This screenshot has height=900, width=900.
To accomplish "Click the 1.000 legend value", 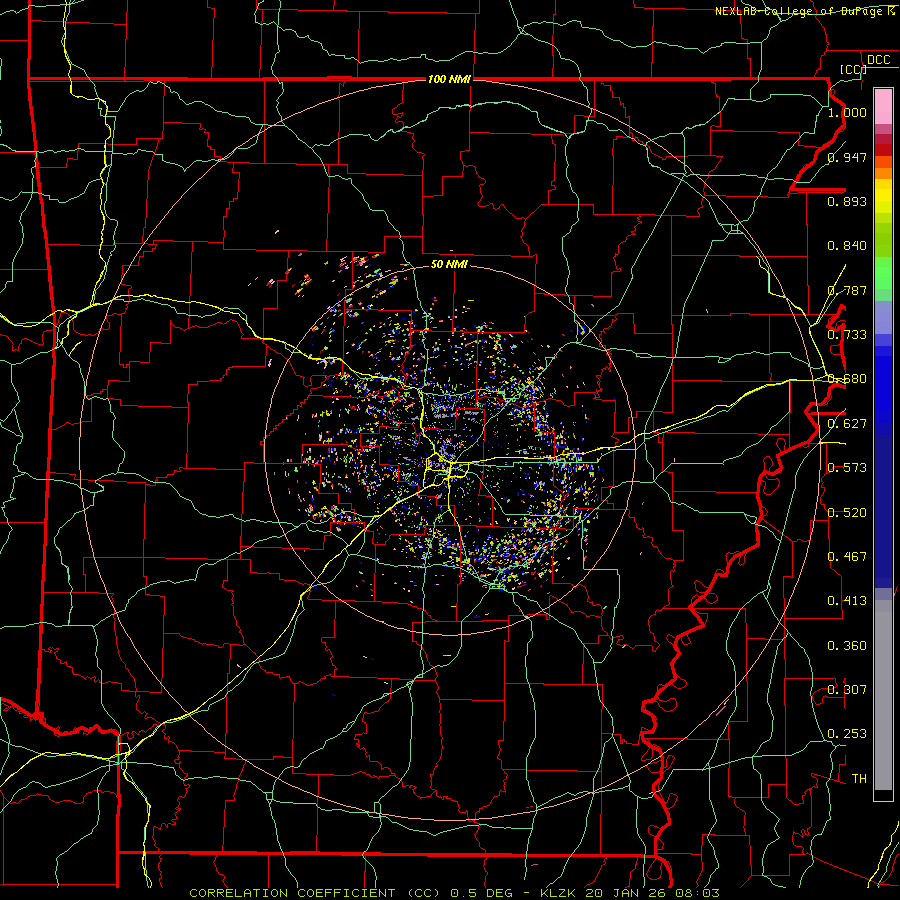I will pyautogui.click(x=847, y=112).
